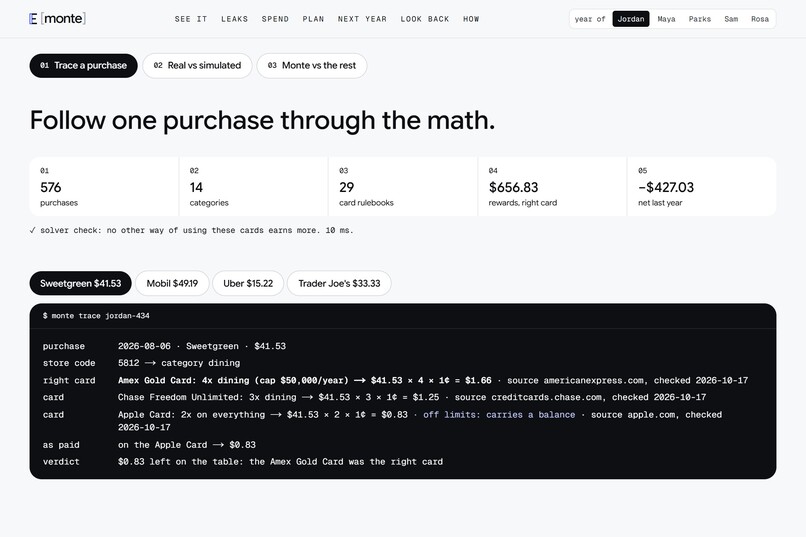Click the 'verdict' row label
This screenshot has width=806, height=537.
tap(61, 462)
